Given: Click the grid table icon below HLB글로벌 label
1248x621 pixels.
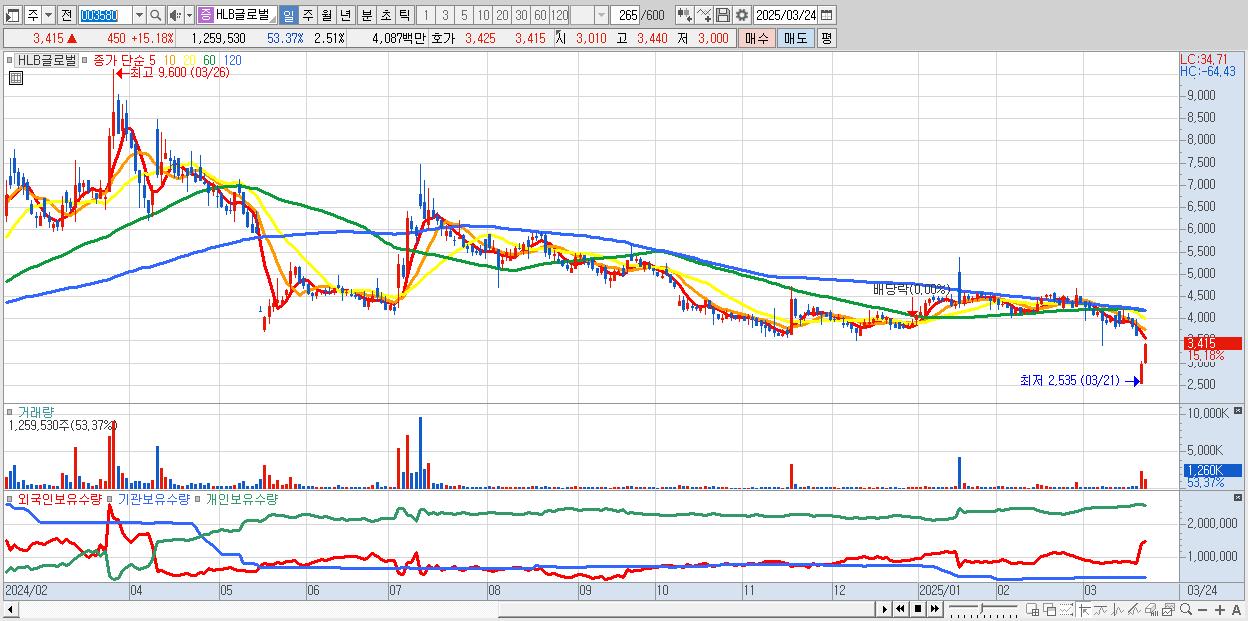Looking at the screenshot, I should click(x=15, y=78).
